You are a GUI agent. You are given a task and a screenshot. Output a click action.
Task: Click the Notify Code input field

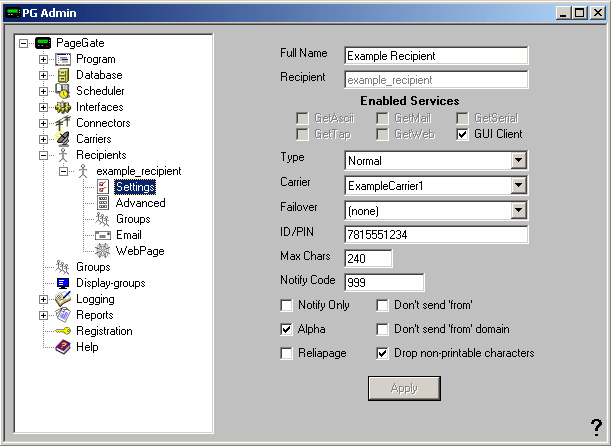384,282
